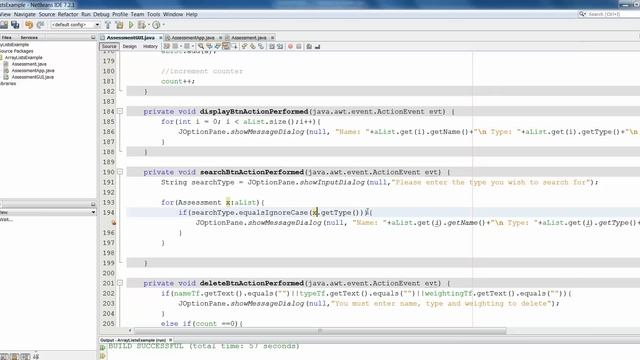Open the Refactor menu
The width and height of the screenshot is (640, 360).
[x=68, y=14]
